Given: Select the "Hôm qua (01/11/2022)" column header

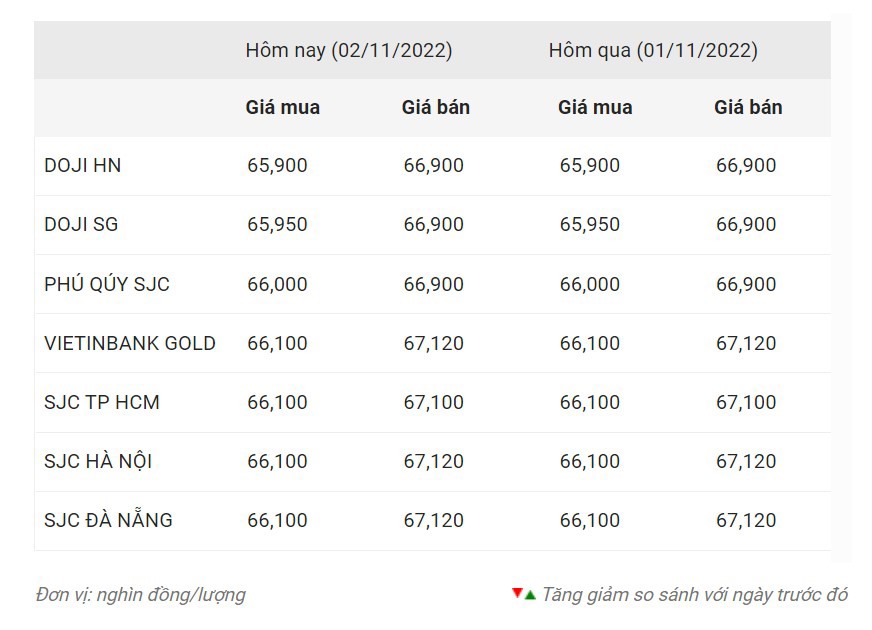Looking at the screenshot, I should [x=653, y=50].
